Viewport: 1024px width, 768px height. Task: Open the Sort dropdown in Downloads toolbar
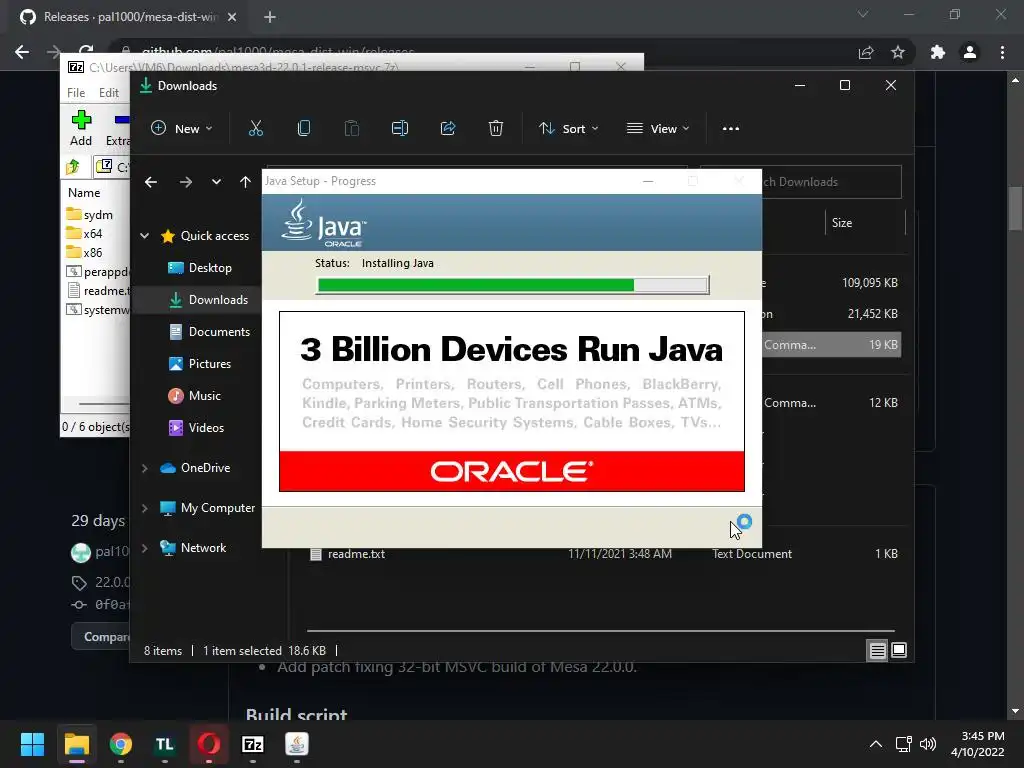pyautogui.click(x=568, y=129)
